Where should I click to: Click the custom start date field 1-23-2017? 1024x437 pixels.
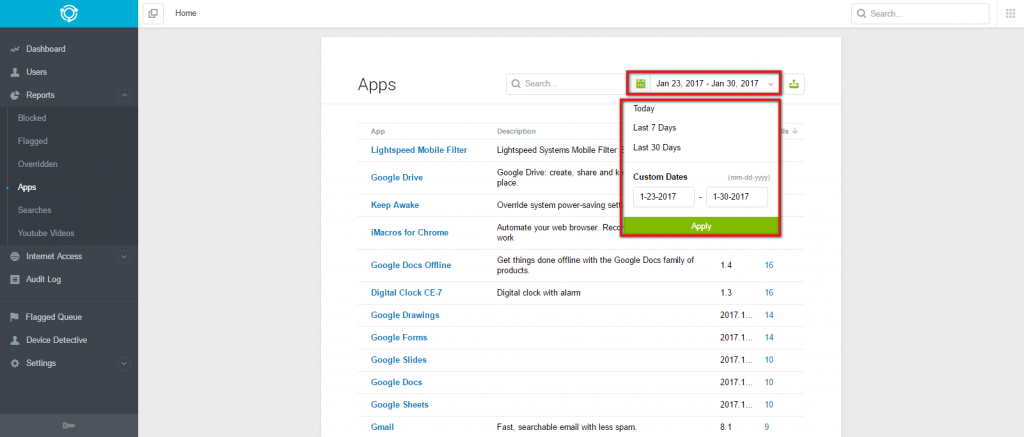click(x=664, y=197)
